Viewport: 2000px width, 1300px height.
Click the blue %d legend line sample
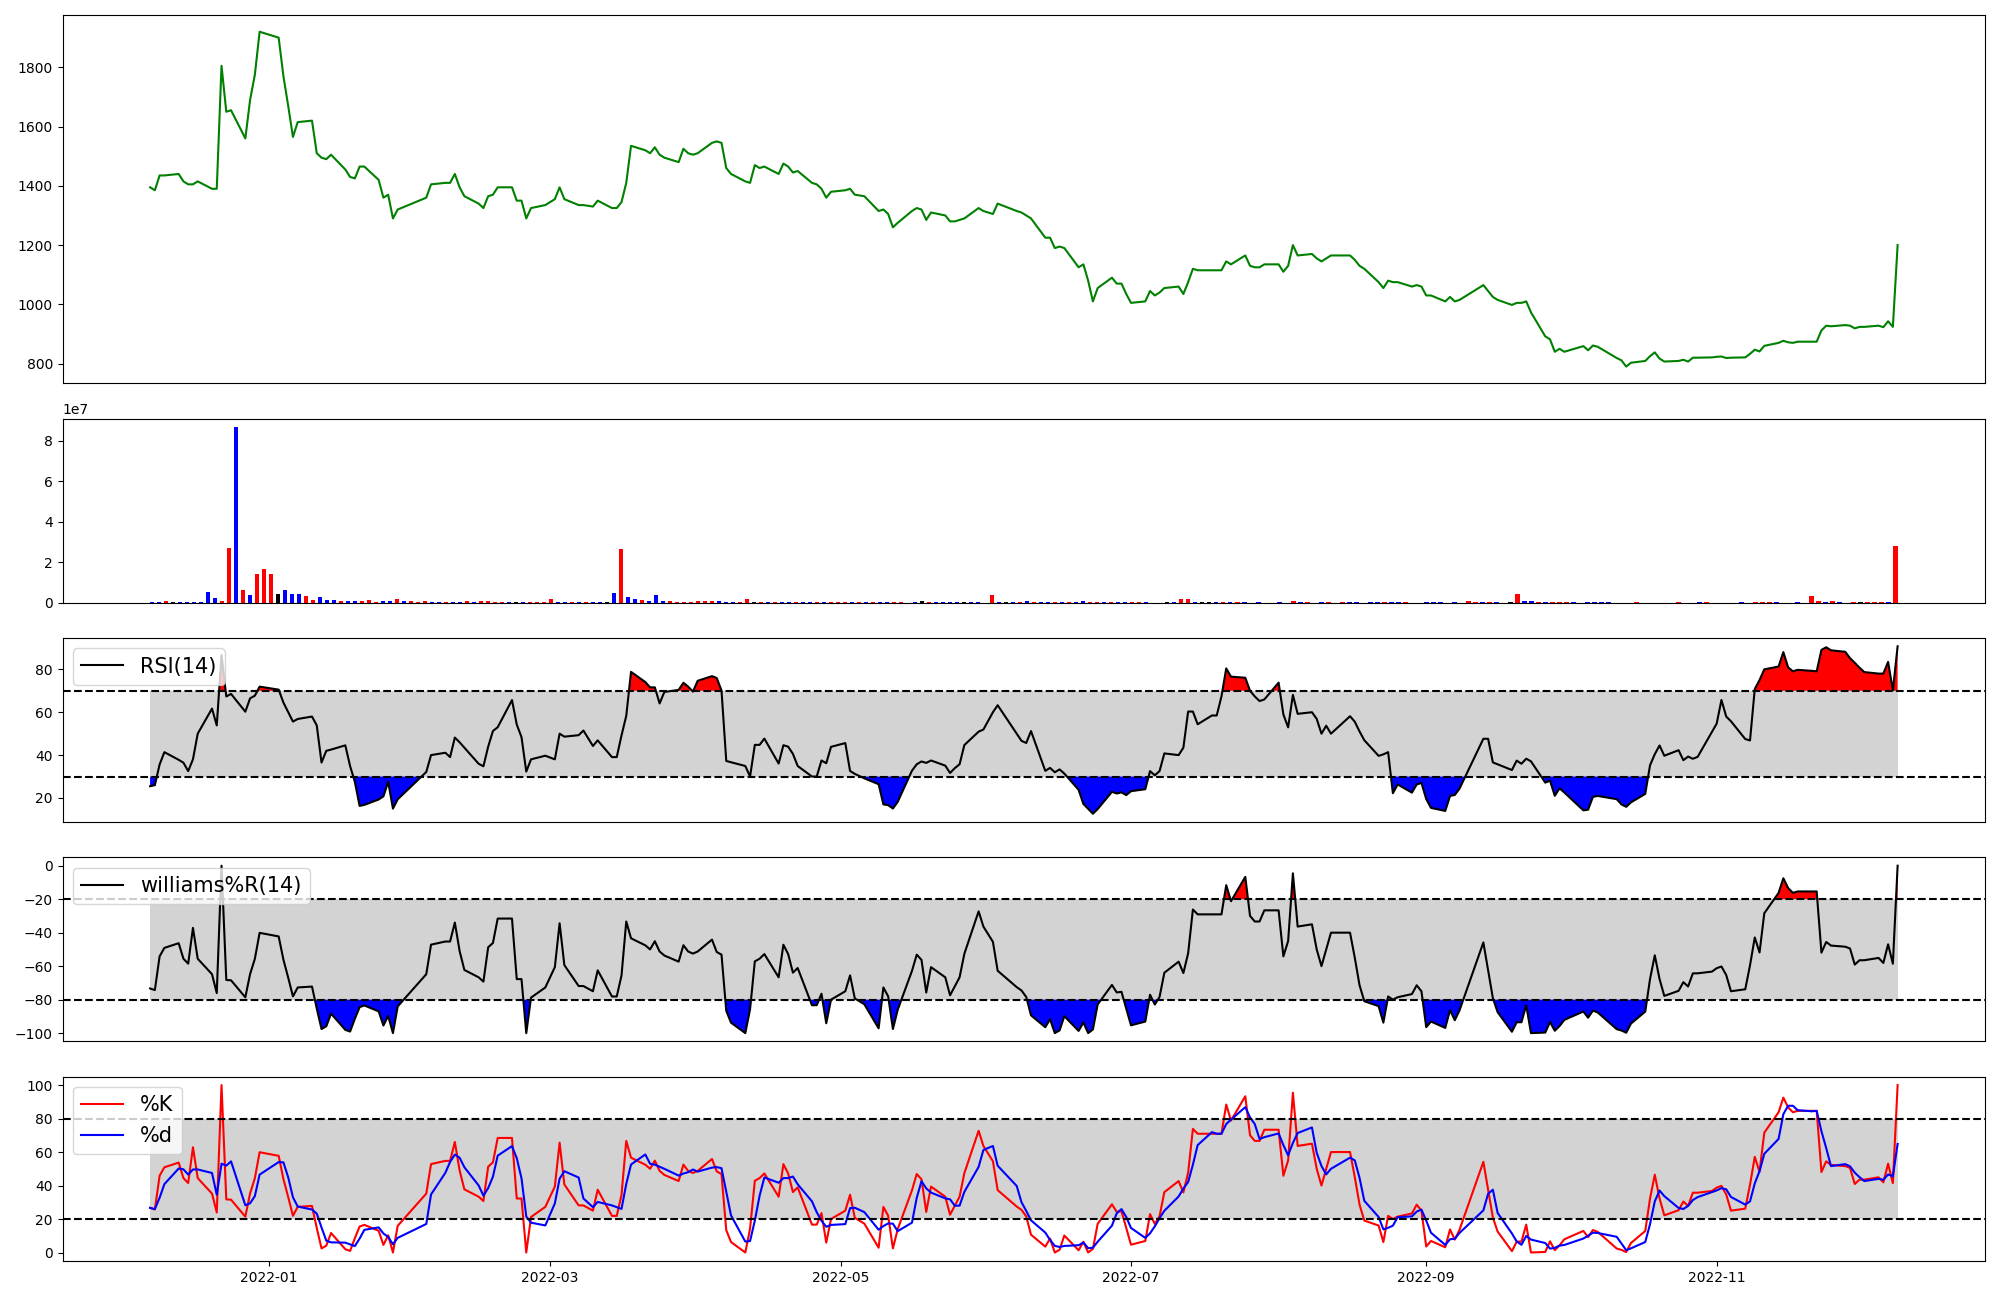(x=101, y=1135)
